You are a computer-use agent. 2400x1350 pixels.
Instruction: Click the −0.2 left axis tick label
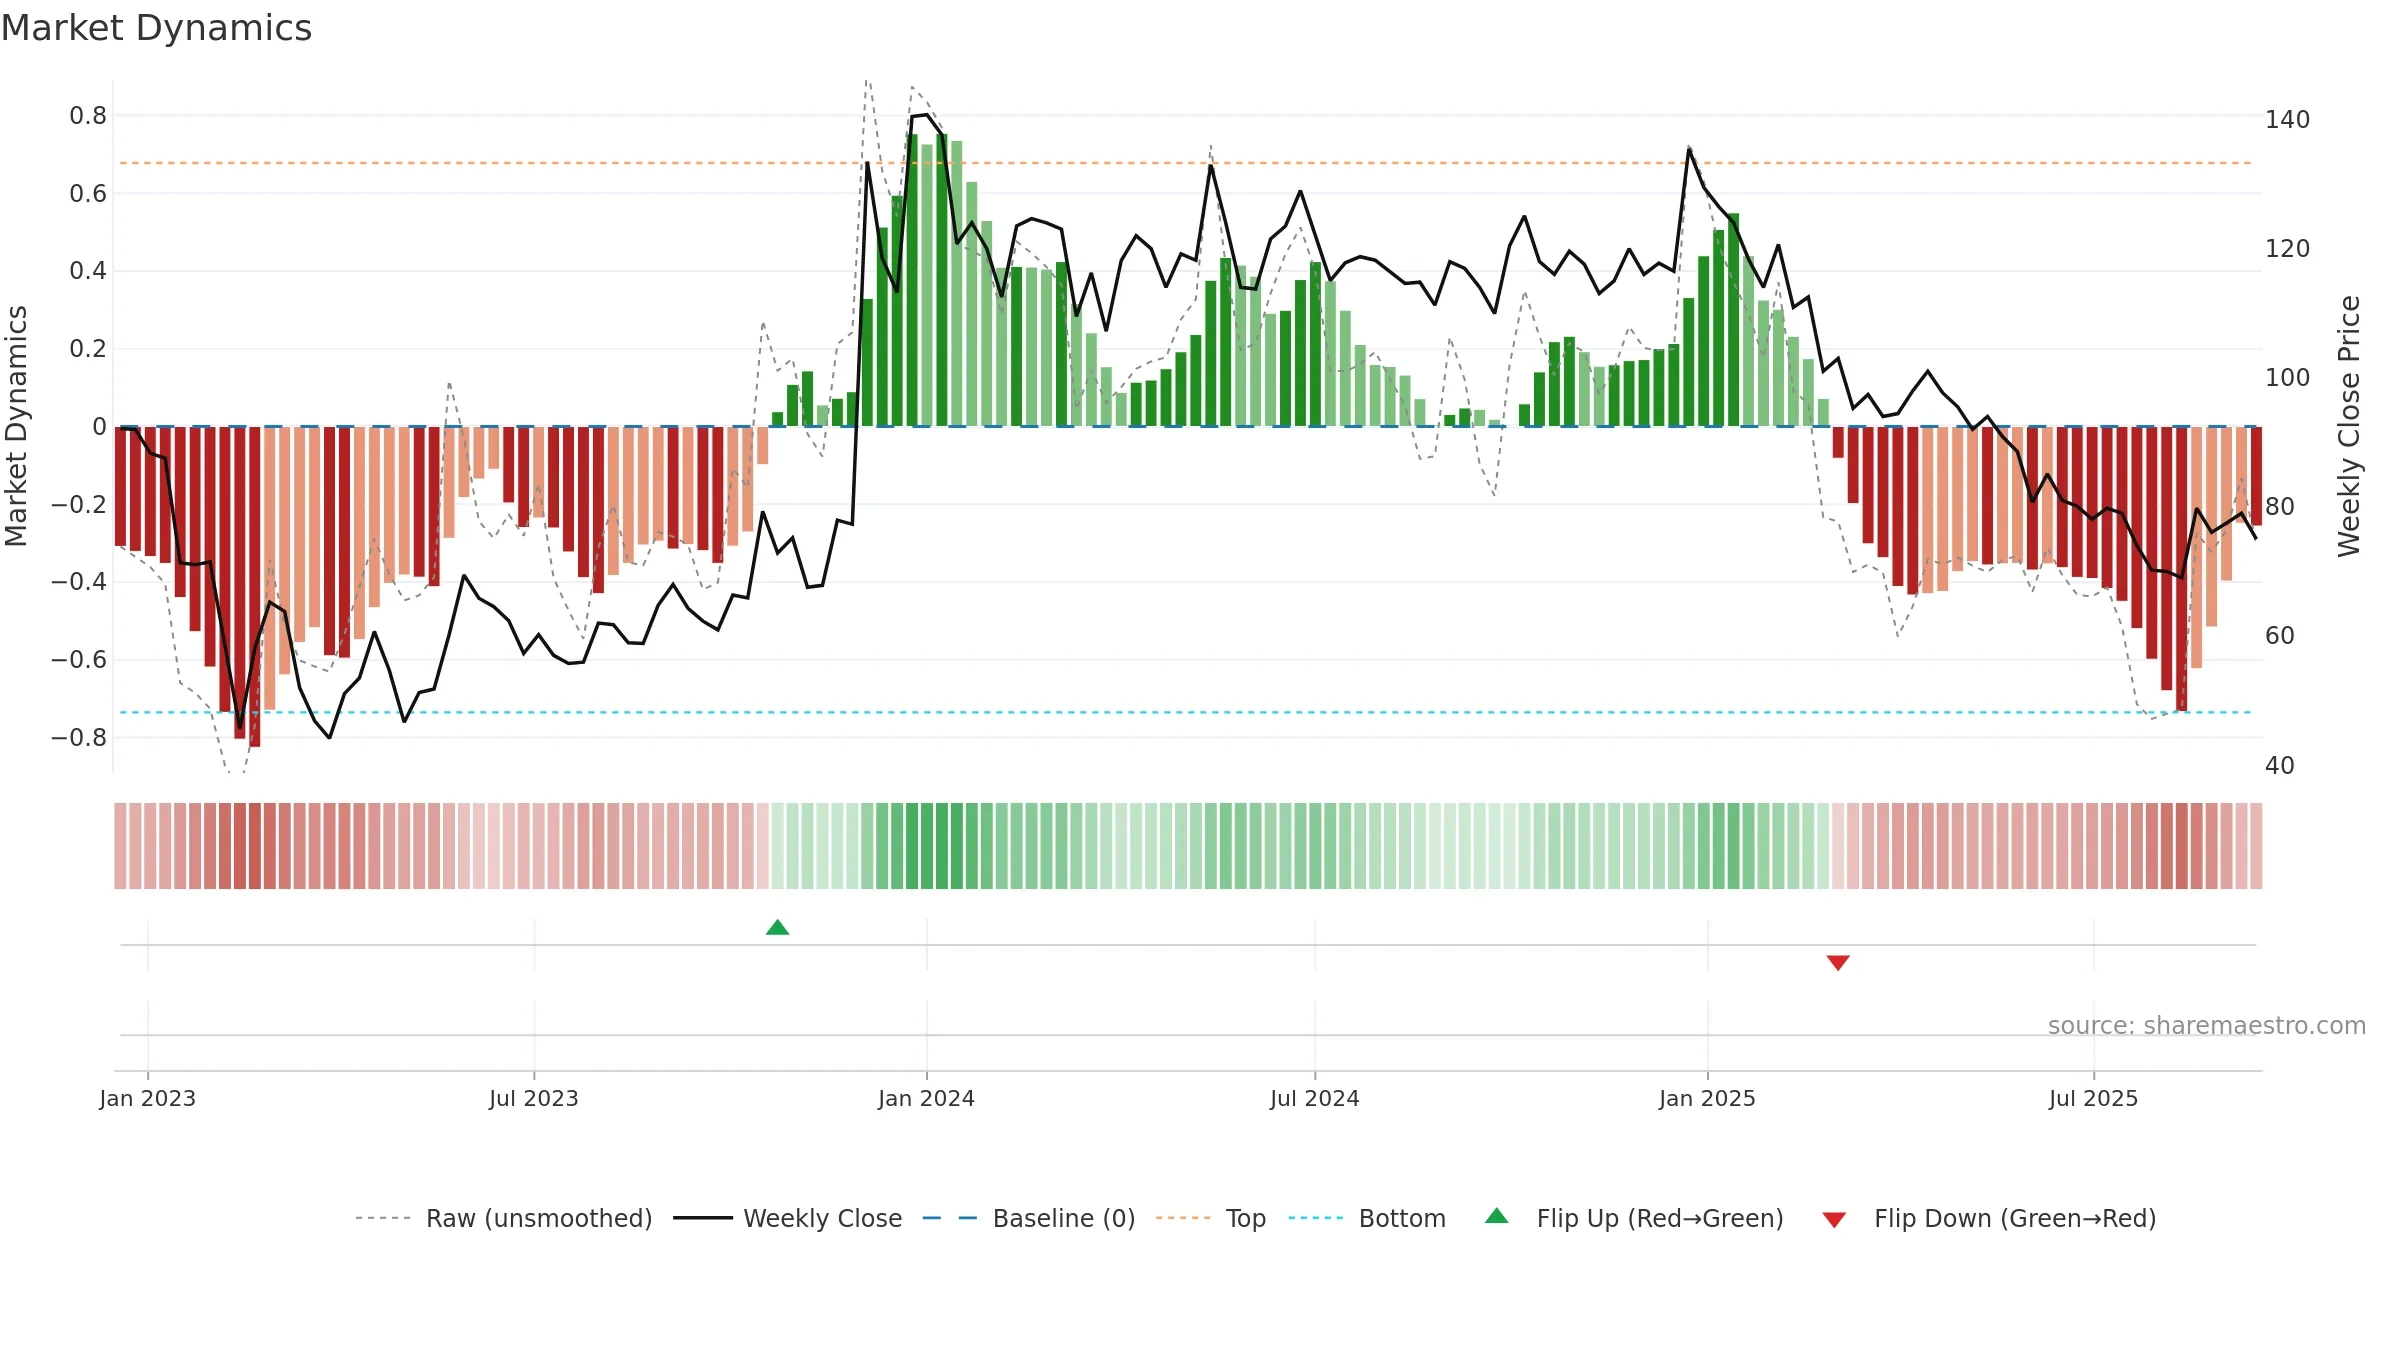(x=79, y=504)
